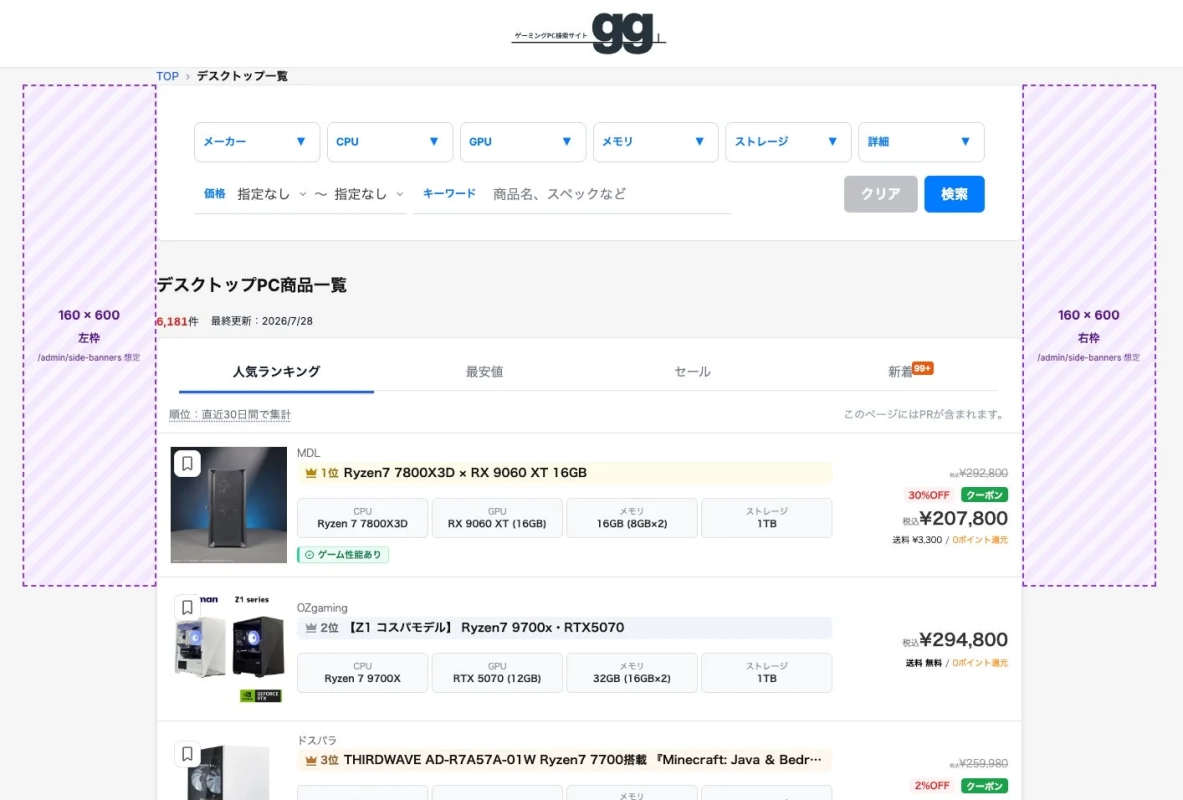Open the maximum price 指定なし selector
The height and width of the screenshot is (800, 1183).
click(369, 194)
